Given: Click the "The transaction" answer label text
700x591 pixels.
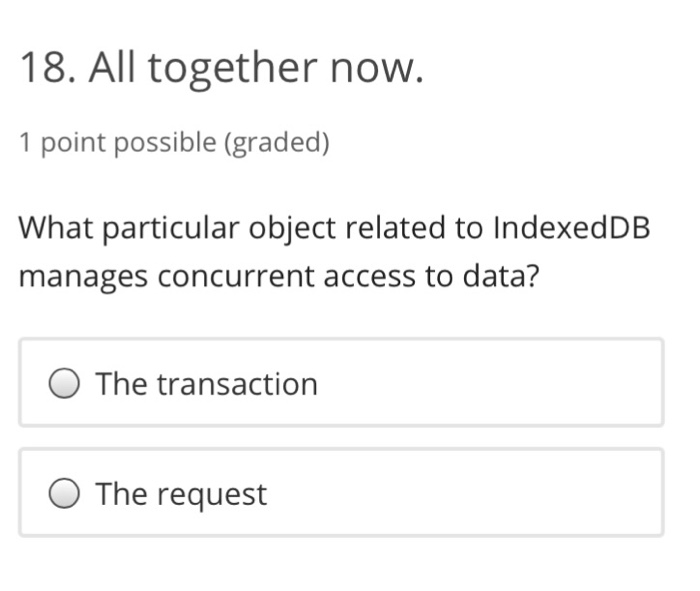Looking at the screenshot, I should 206,384.
